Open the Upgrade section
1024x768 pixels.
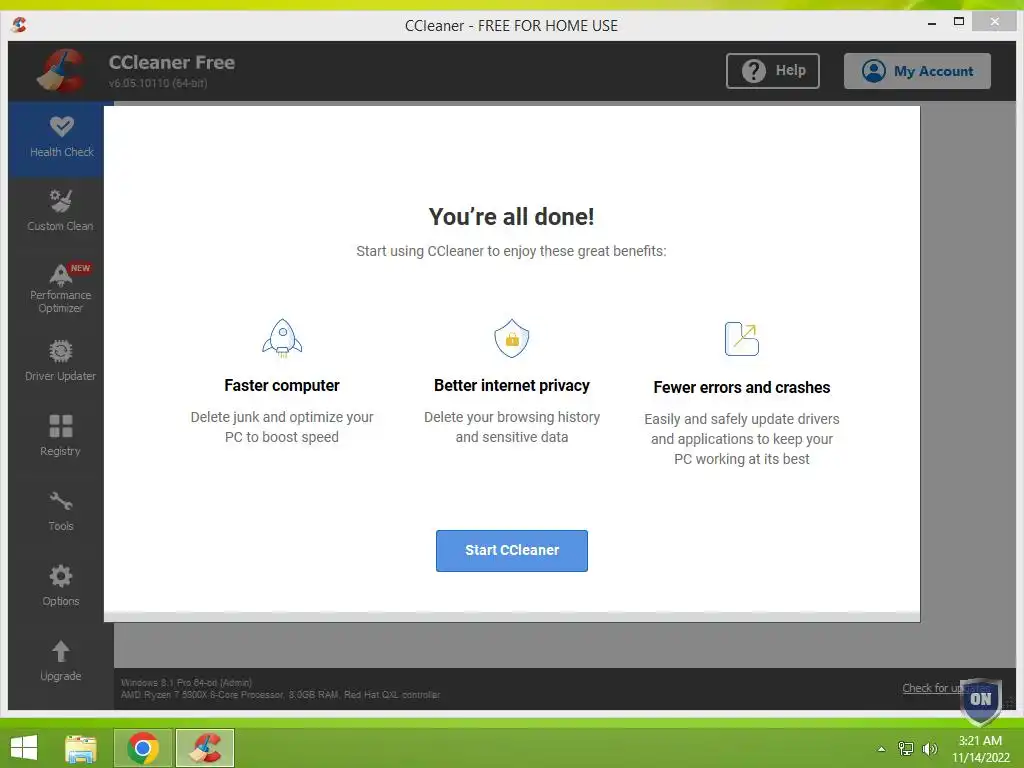(x=61, y=662)
